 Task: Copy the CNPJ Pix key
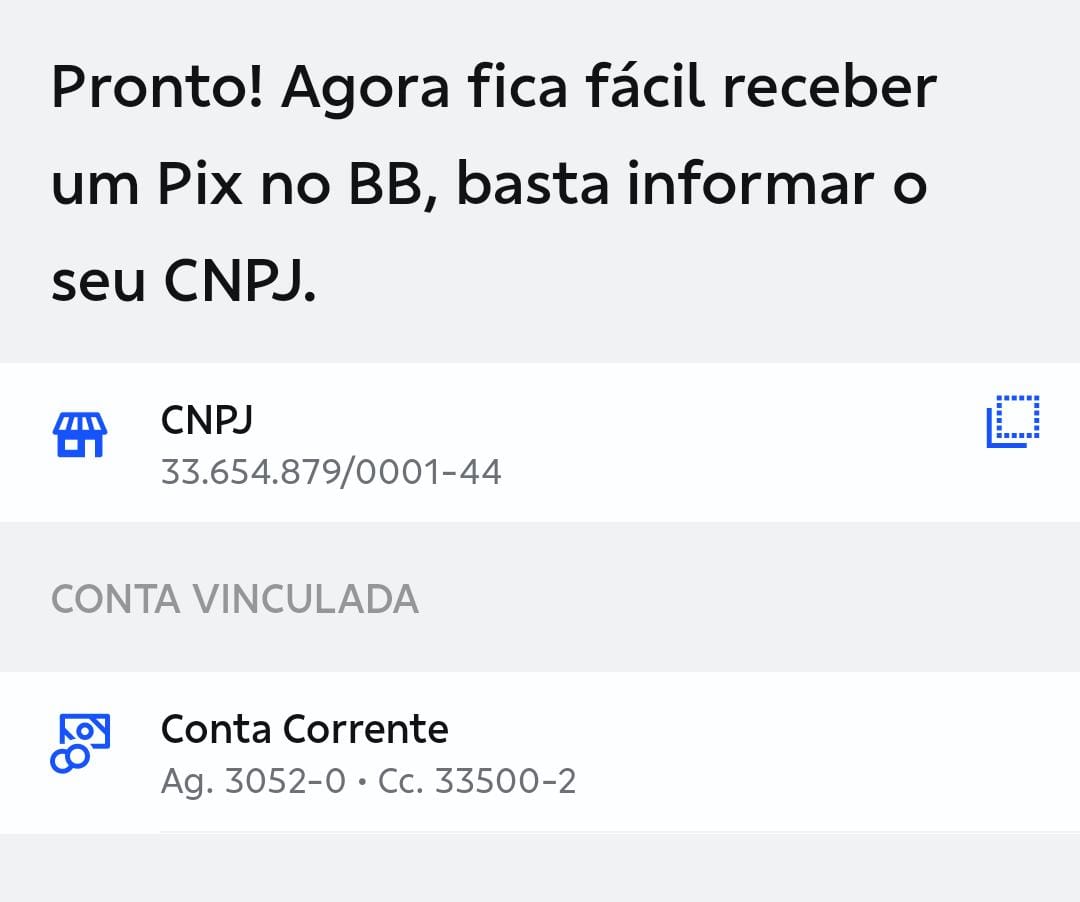(x=1012, y=421)
